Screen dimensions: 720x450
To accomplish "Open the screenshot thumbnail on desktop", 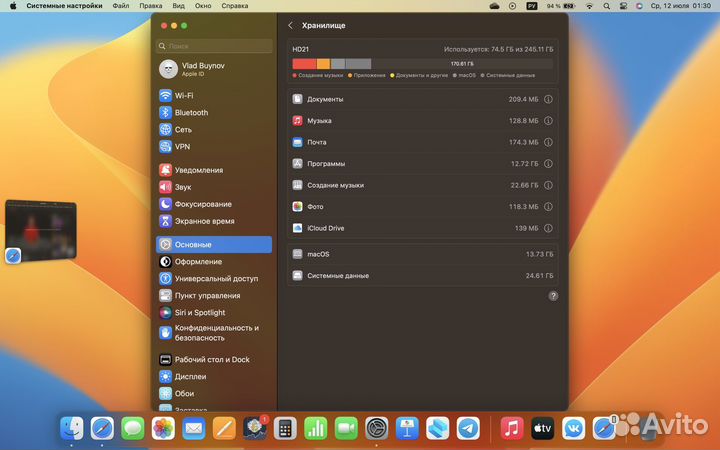I will [41, 229].
